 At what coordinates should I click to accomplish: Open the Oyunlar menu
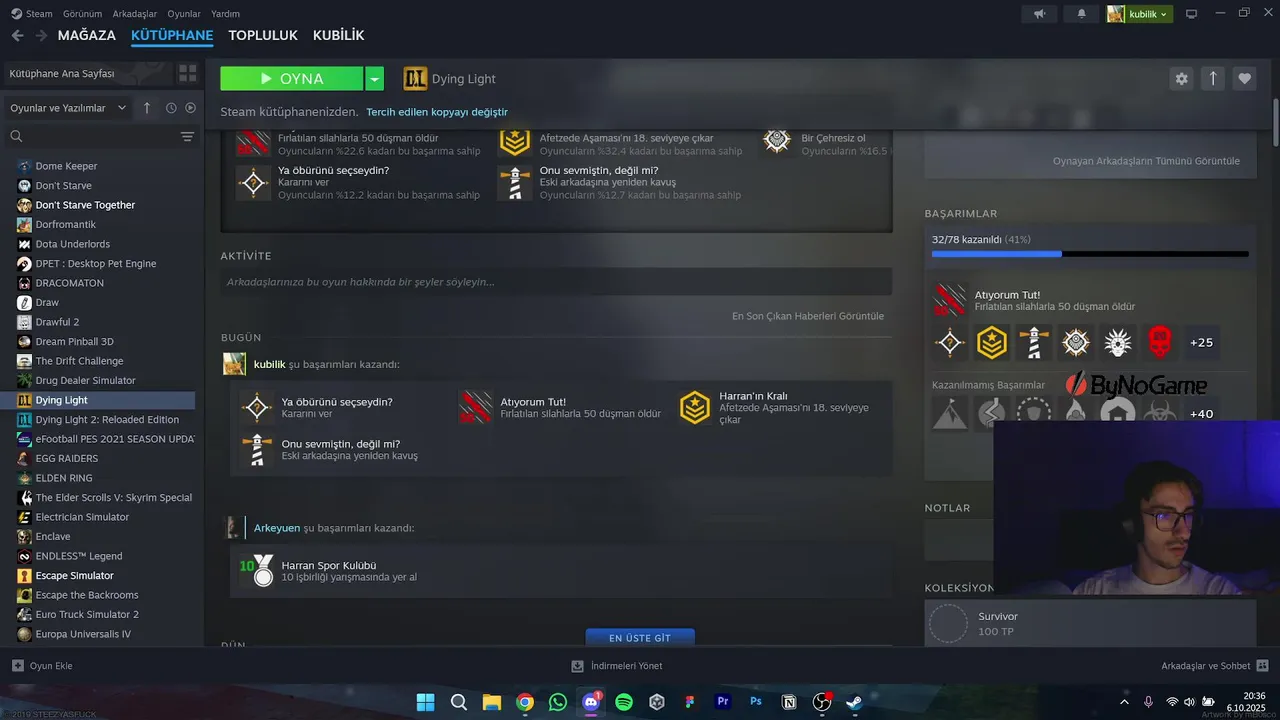(x=184, y=14)
